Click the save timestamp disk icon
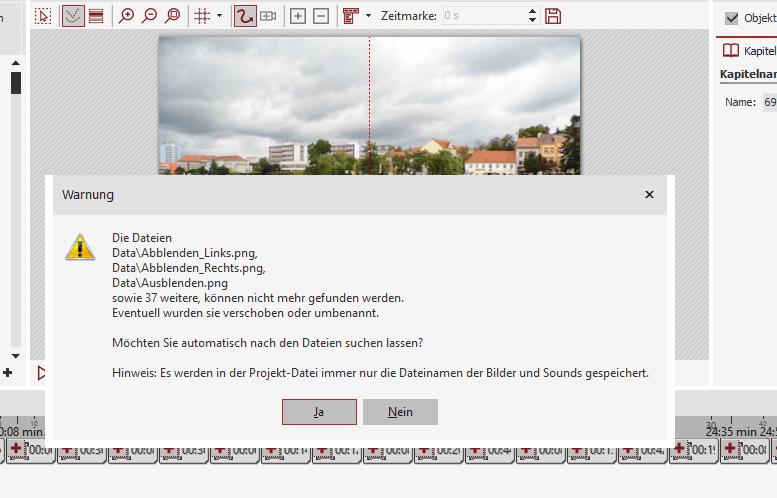777x498 pixels. (x=553, y=16)
